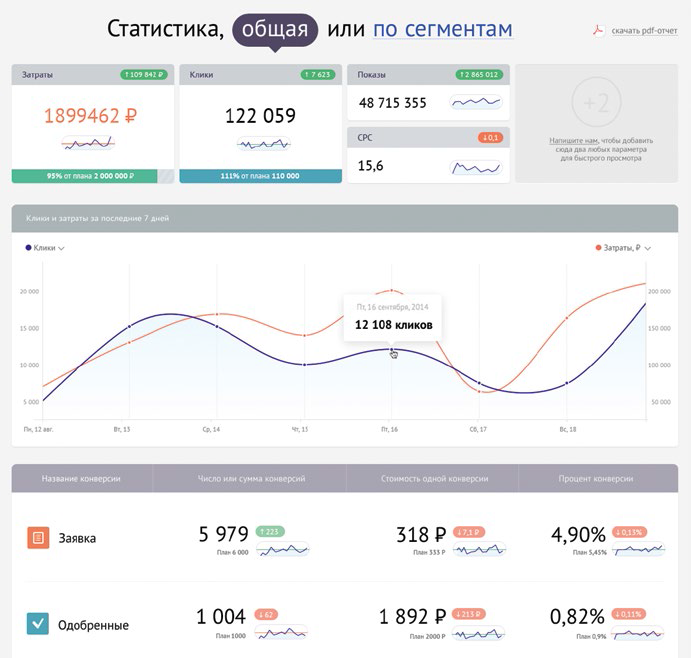Click the Название конверсии column header

click(81, 478)
